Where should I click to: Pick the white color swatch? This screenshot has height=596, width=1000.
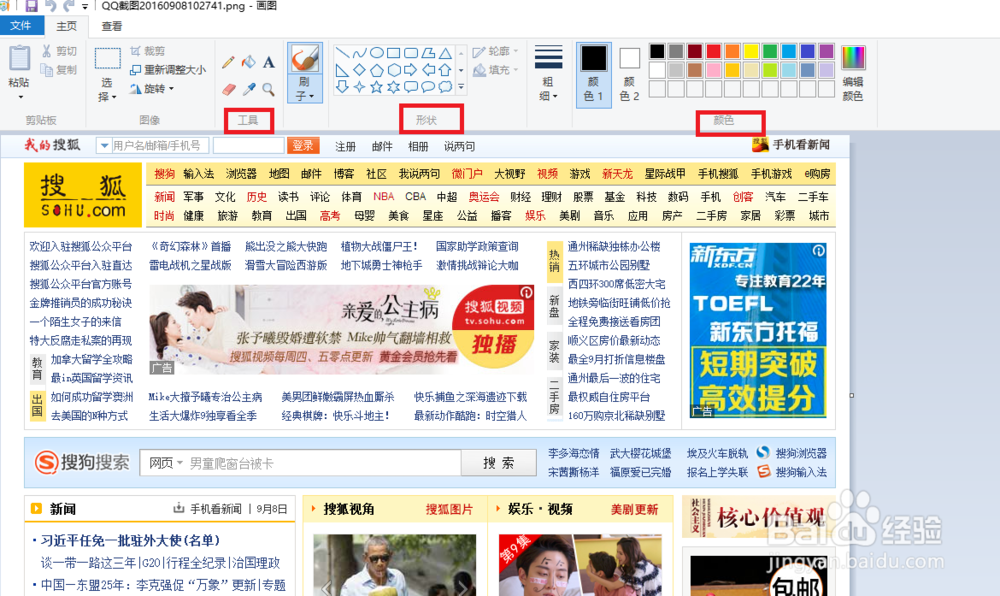click(657, 70)
